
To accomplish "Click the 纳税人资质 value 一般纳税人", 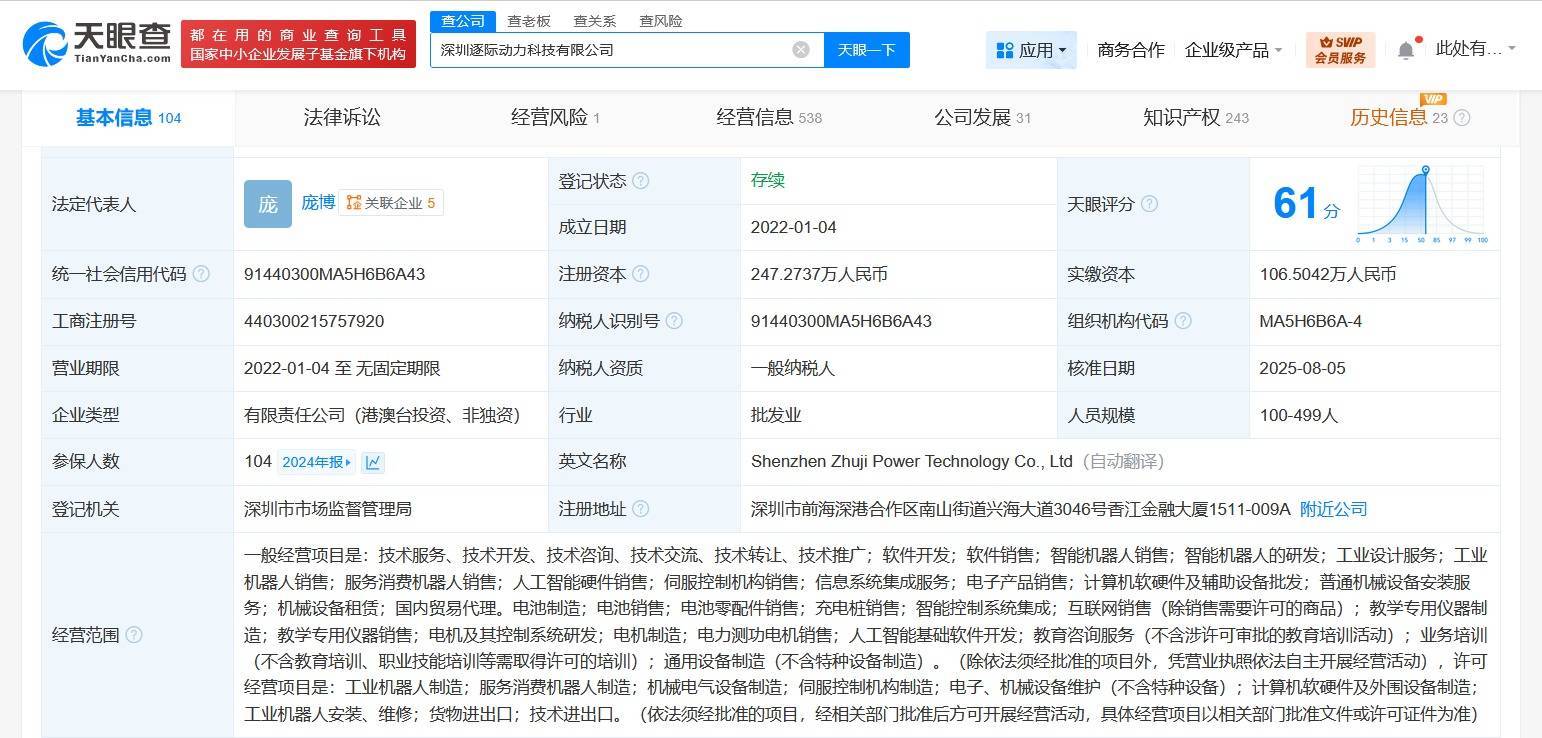I will pos(793,368).
